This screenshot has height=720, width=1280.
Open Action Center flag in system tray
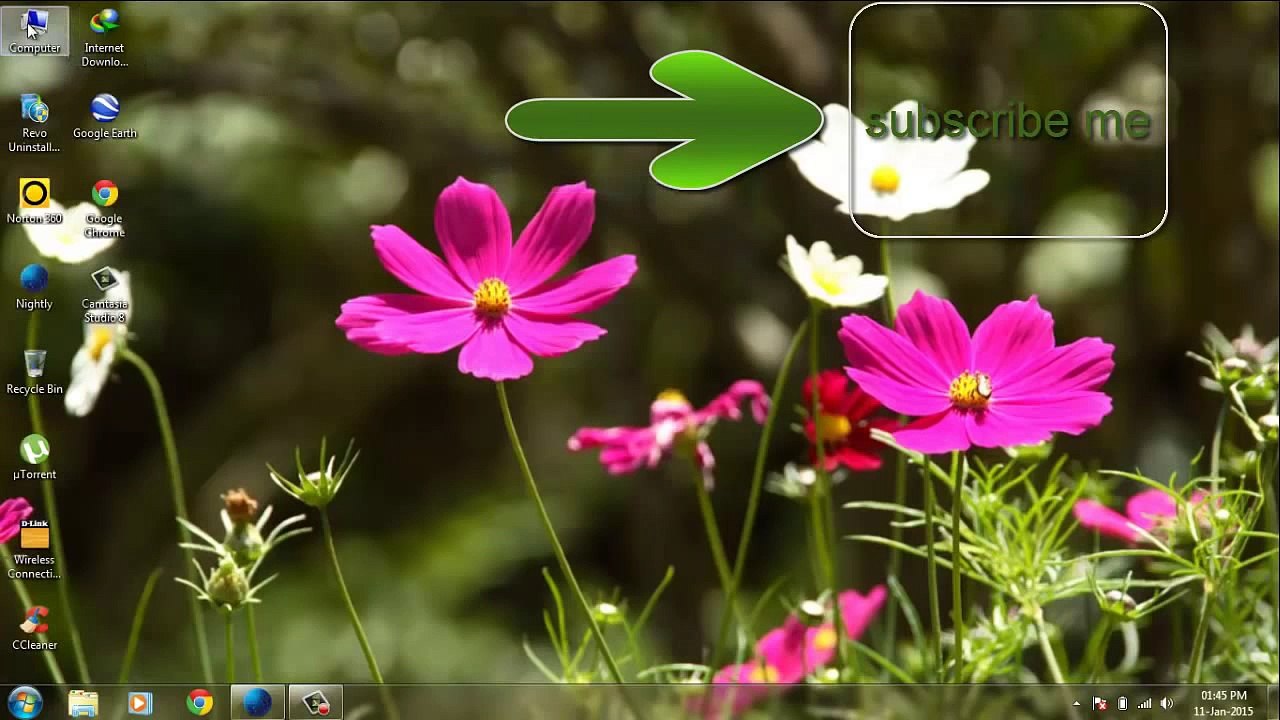pyautogui.click(x=1100, y=704)
